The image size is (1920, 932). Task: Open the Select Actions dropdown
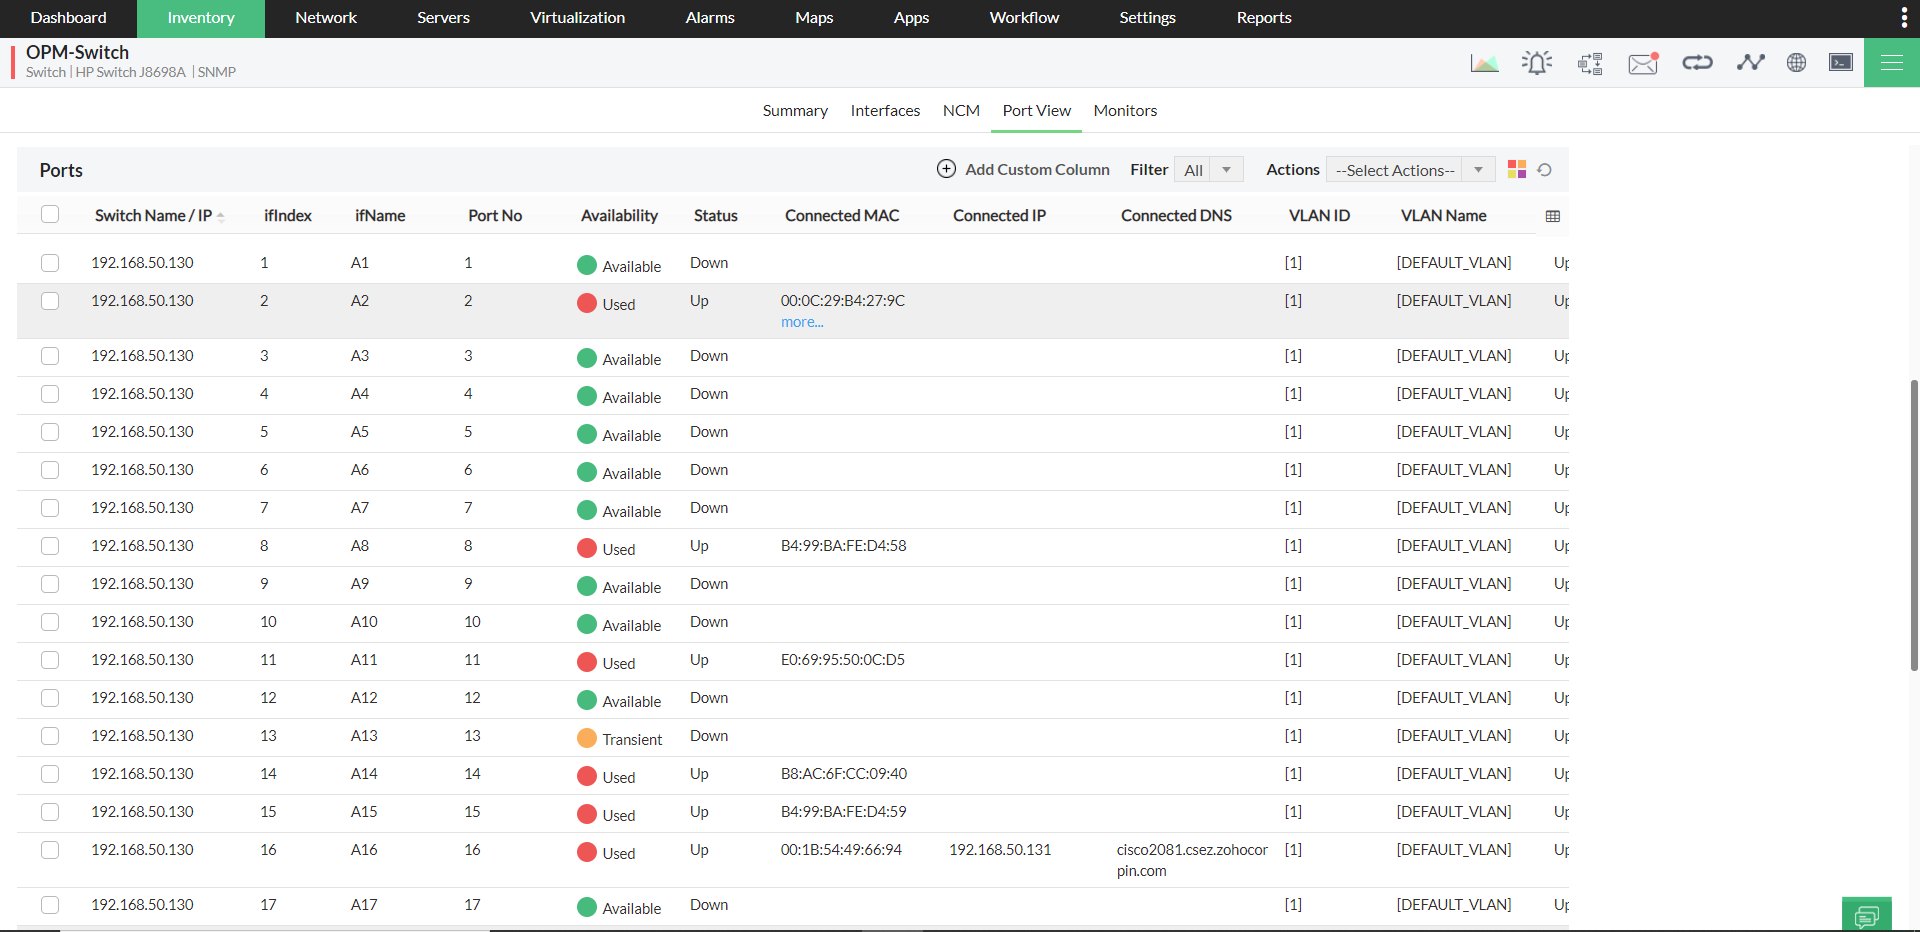(1410, 170)
